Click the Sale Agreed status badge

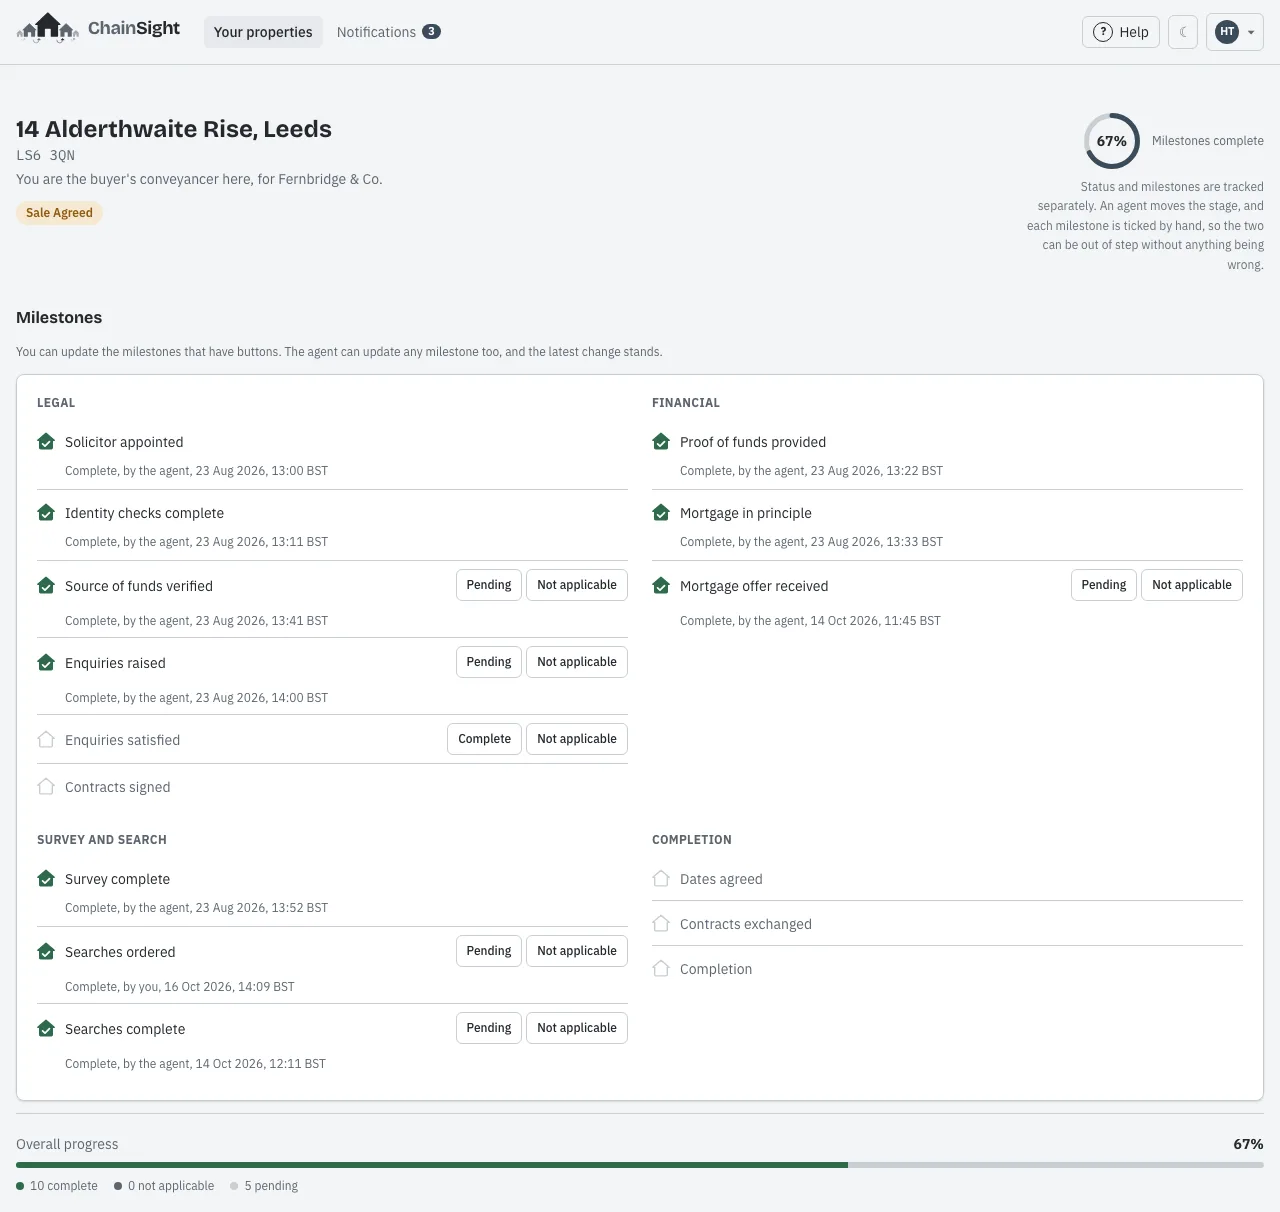click(x=59, y=213)
